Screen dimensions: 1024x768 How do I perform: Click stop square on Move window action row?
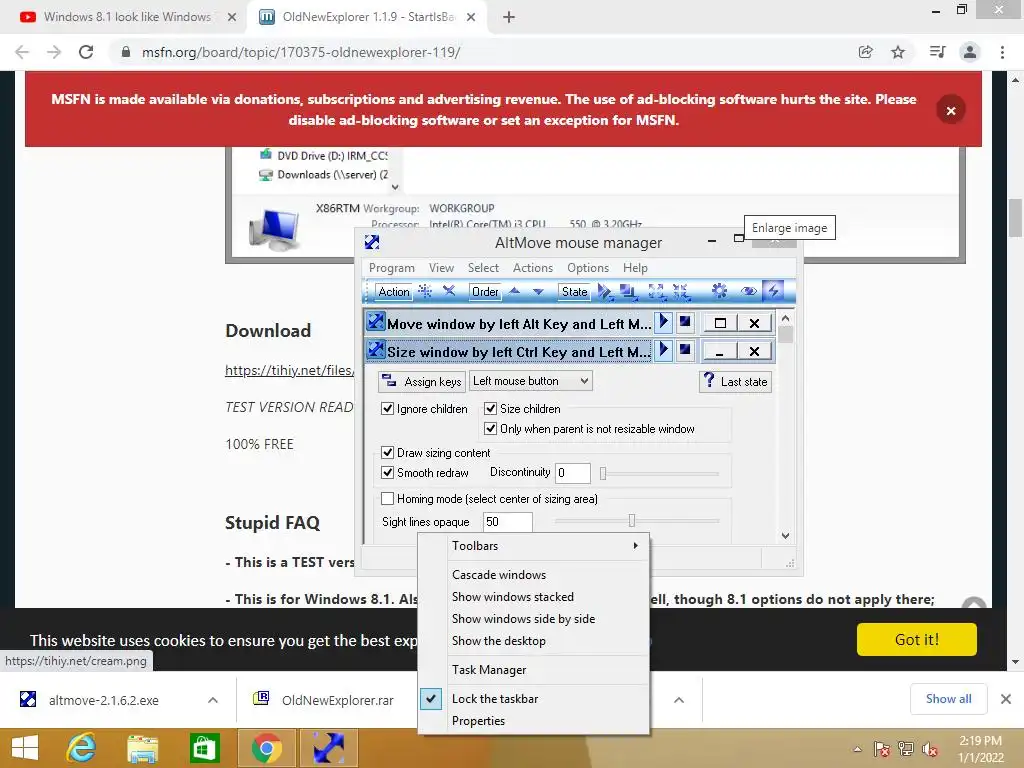[685, 322]
